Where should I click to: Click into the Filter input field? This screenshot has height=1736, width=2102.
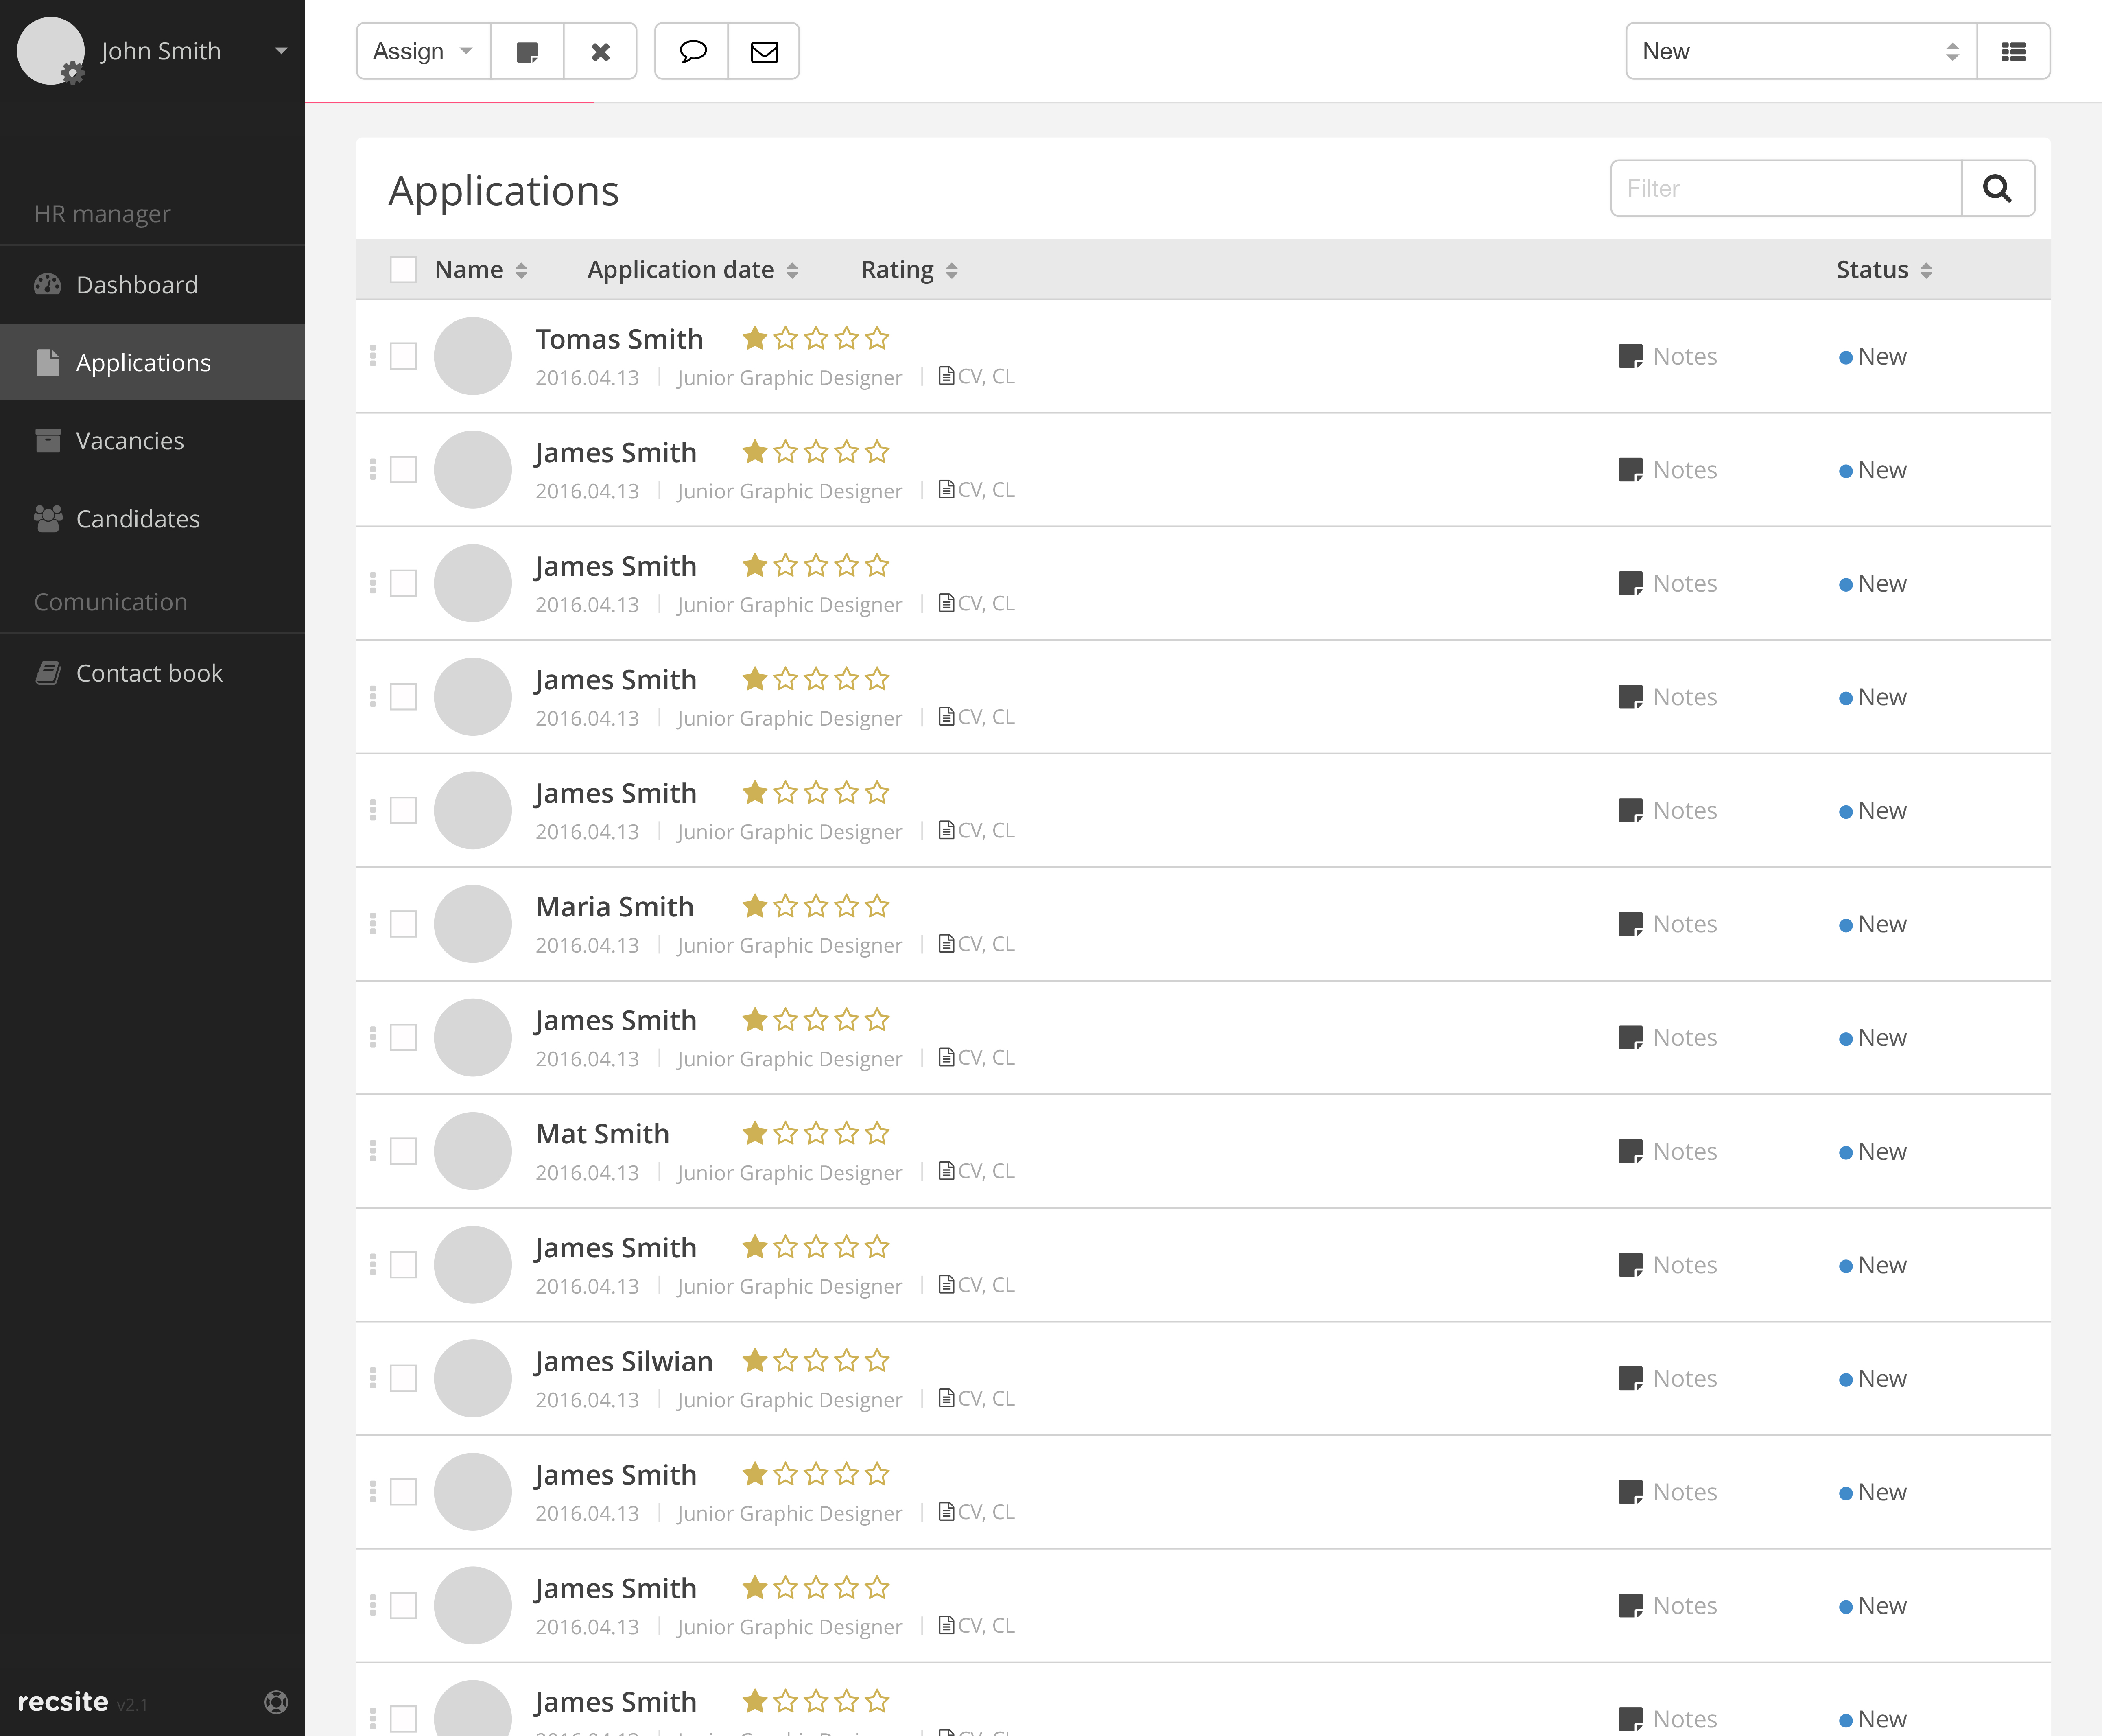(1785, 188)
